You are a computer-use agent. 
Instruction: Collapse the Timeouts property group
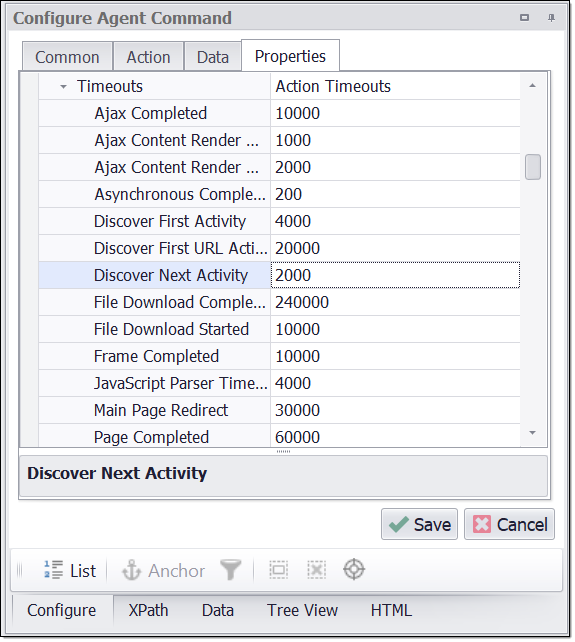click(63, 87)
